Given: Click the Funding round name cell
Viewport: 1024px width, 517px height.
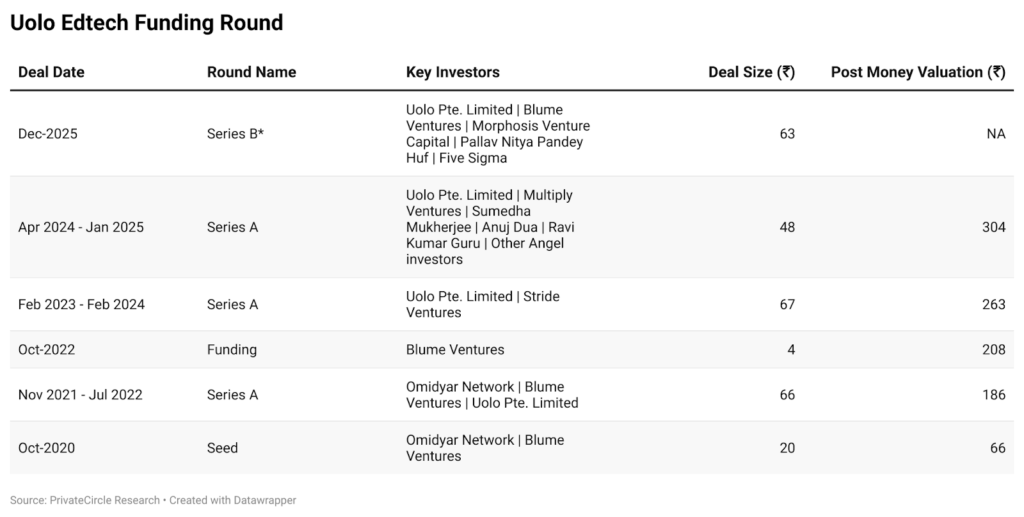Looking at the screenshot, I should tap(232, 350).
